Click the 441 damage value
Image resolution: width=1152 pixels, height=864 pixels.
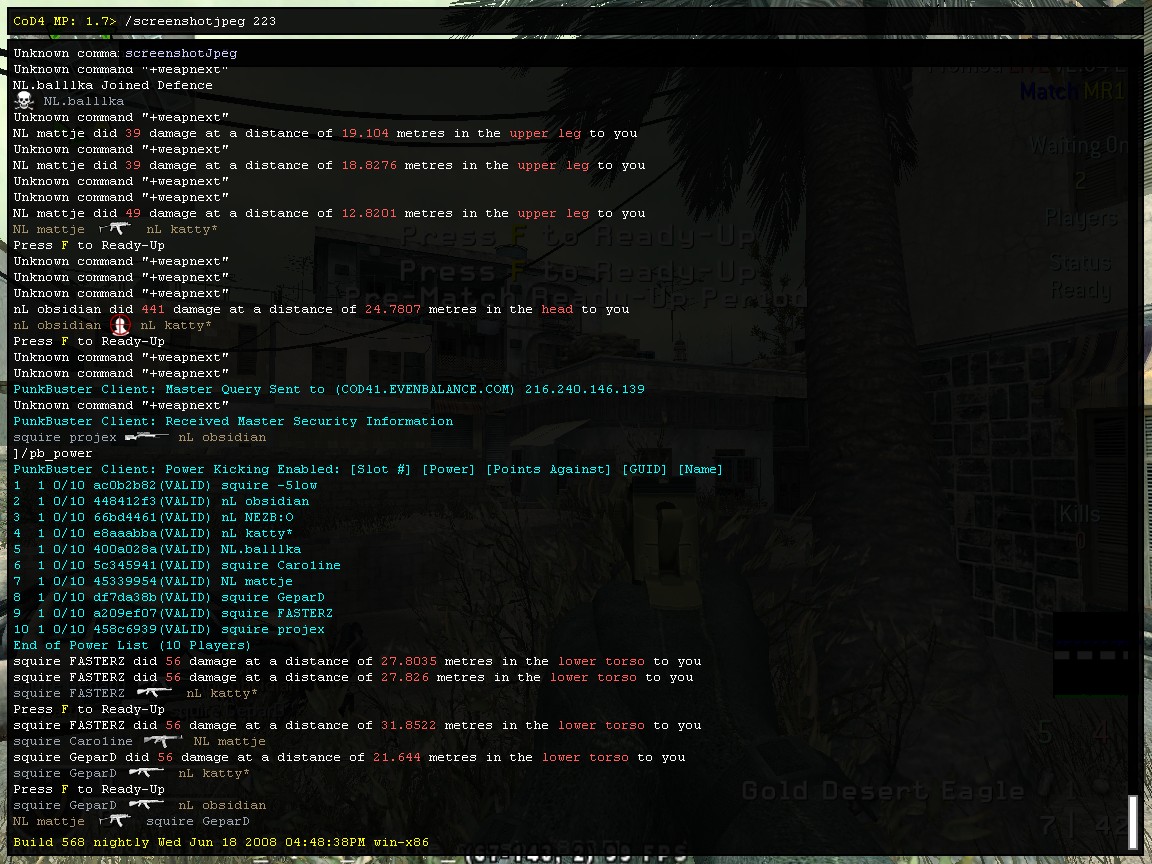click(x=153, y=309)
